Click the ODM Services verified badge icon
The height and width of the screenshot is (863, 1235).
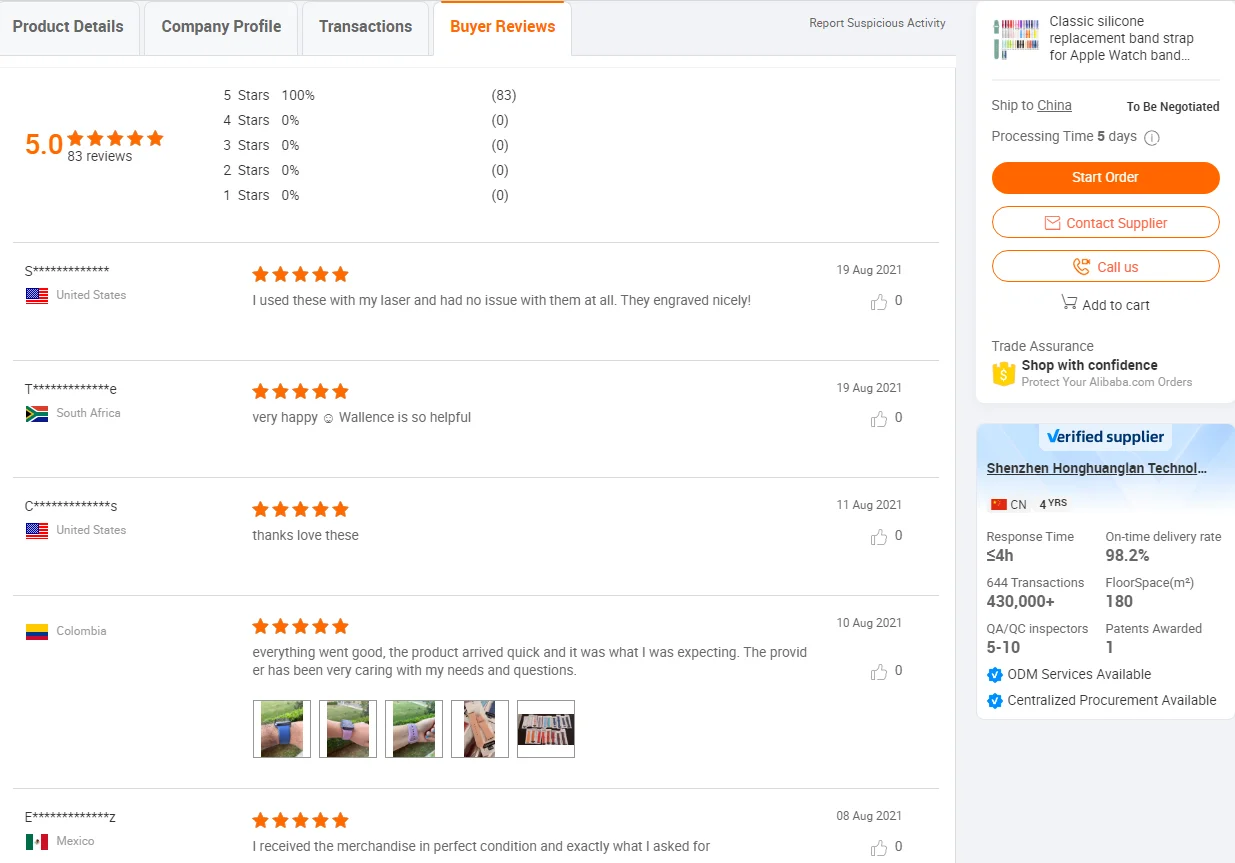pos(995,675)
